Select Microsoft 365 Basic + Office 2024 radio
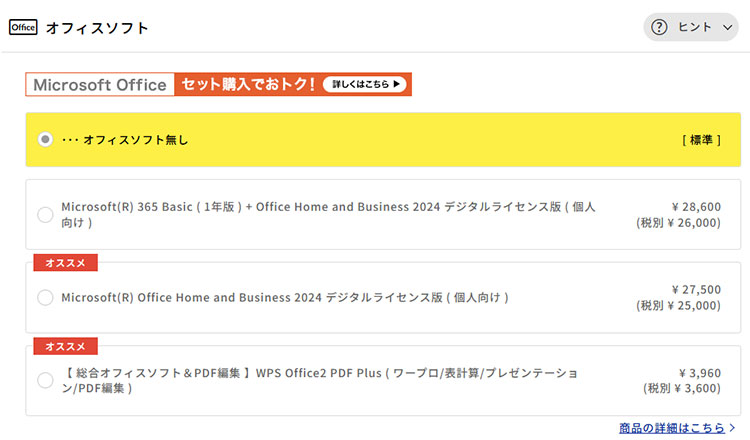Screen dimensions: 750x440 pyautogui.click(x=45, y=214)
